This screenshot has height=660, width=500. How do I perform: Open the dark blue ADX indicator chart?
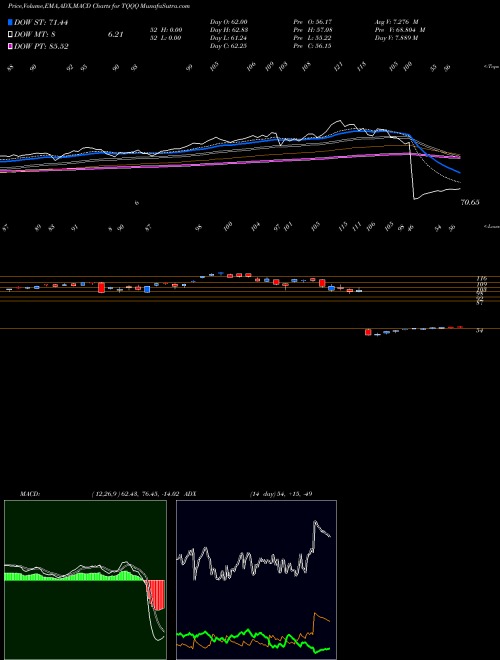coord(256,580)
